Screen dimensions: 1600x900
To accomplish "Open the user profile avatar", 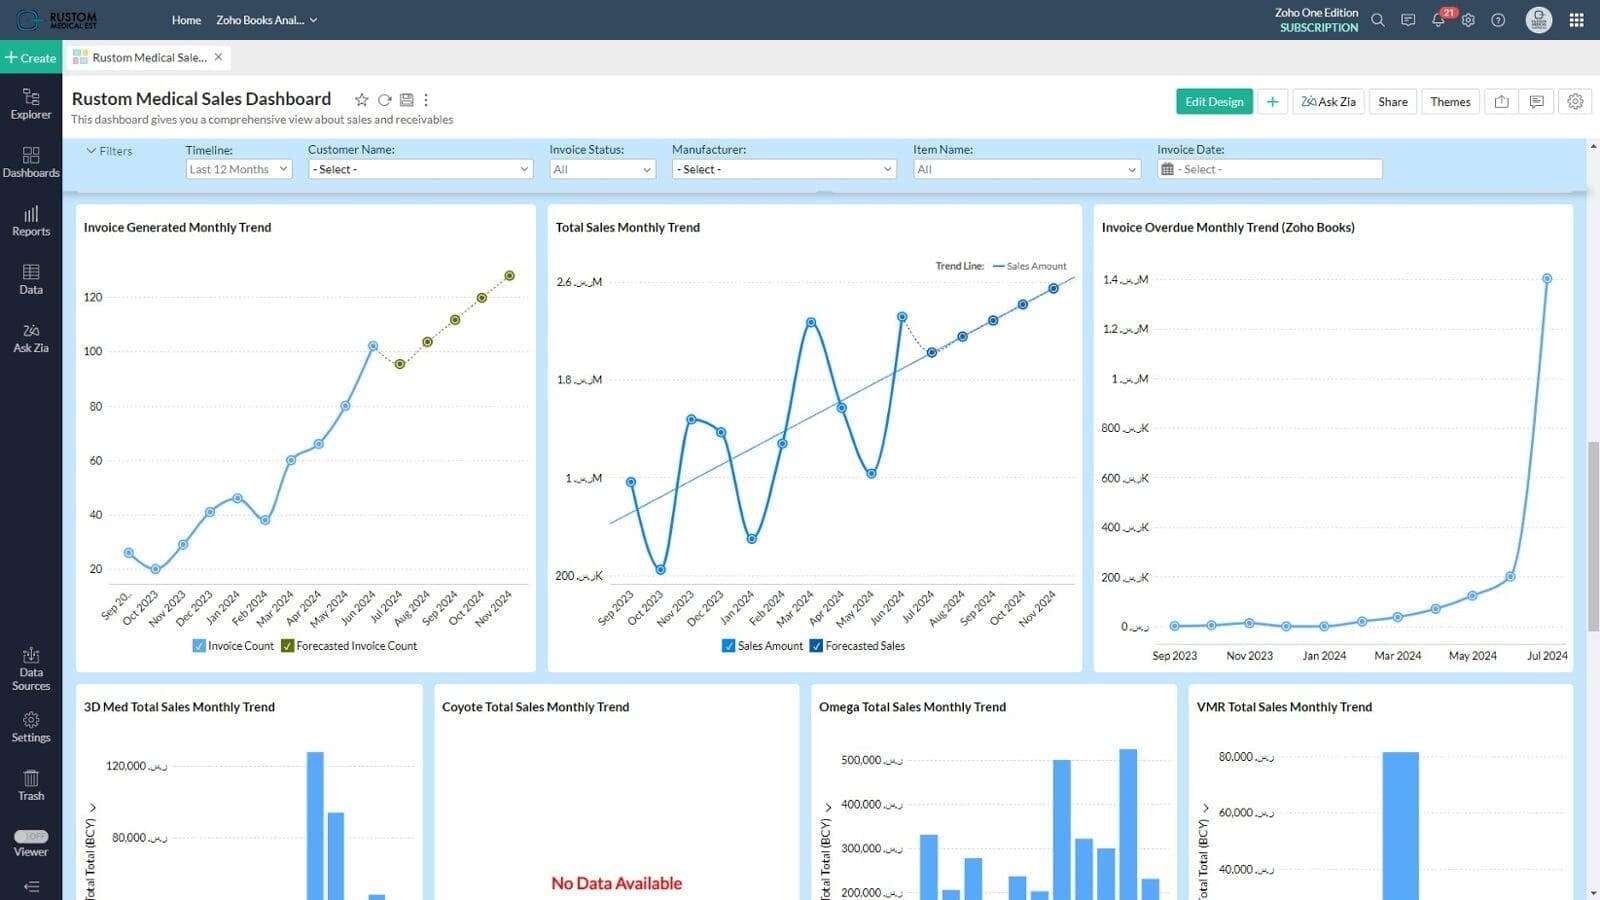I will [1539, 20].
